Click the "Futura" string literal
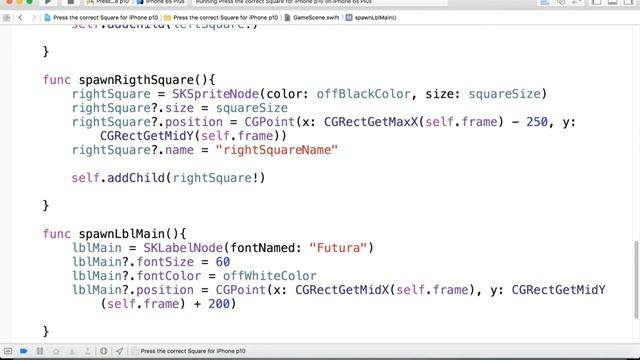640x360 pixels. pyautogui.click(x=338, y=248)
